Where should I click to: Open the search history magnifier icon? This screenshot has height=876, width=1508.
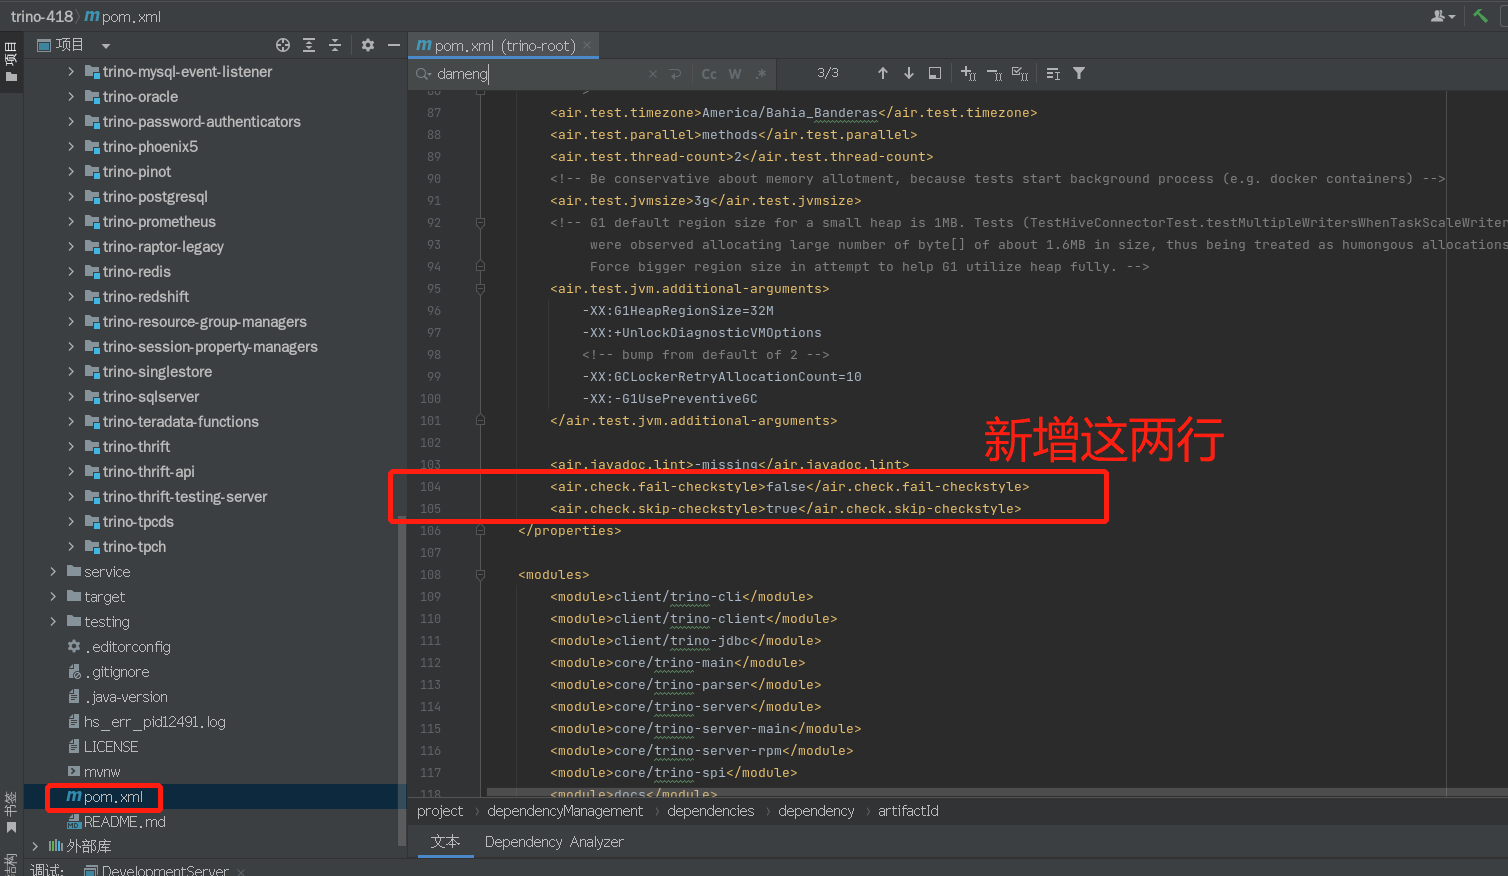tap(423, 74)
